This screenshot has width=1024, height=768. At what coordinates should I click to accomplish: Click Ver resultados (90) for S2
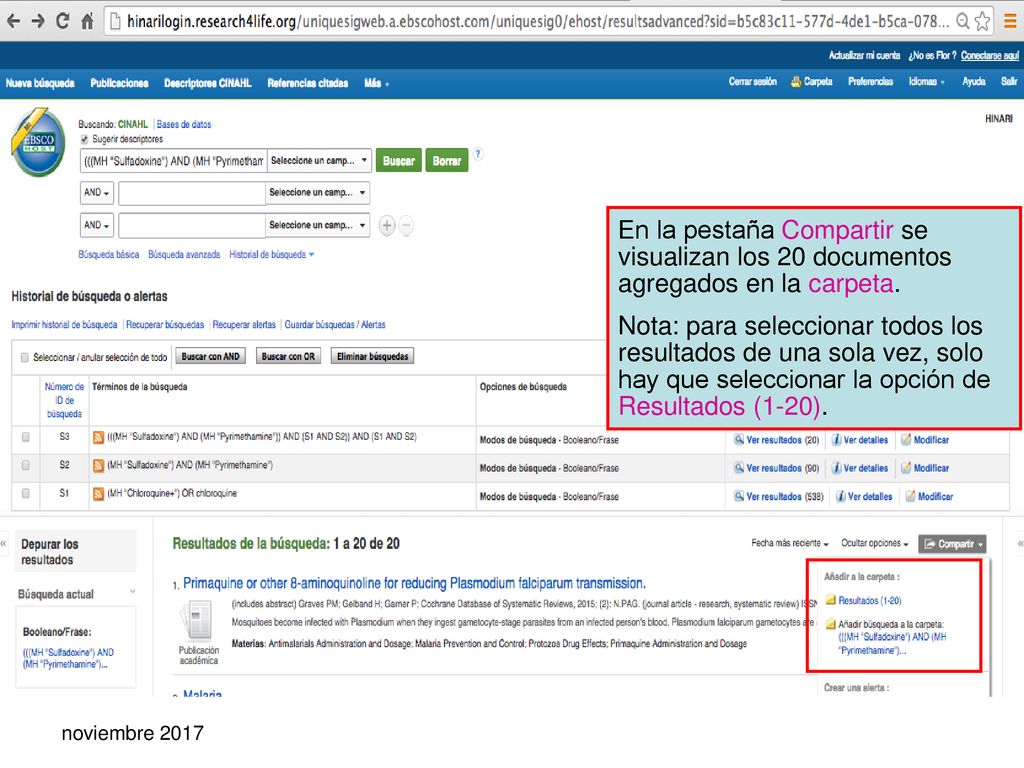pyautogui.click(x=776, y=468)
